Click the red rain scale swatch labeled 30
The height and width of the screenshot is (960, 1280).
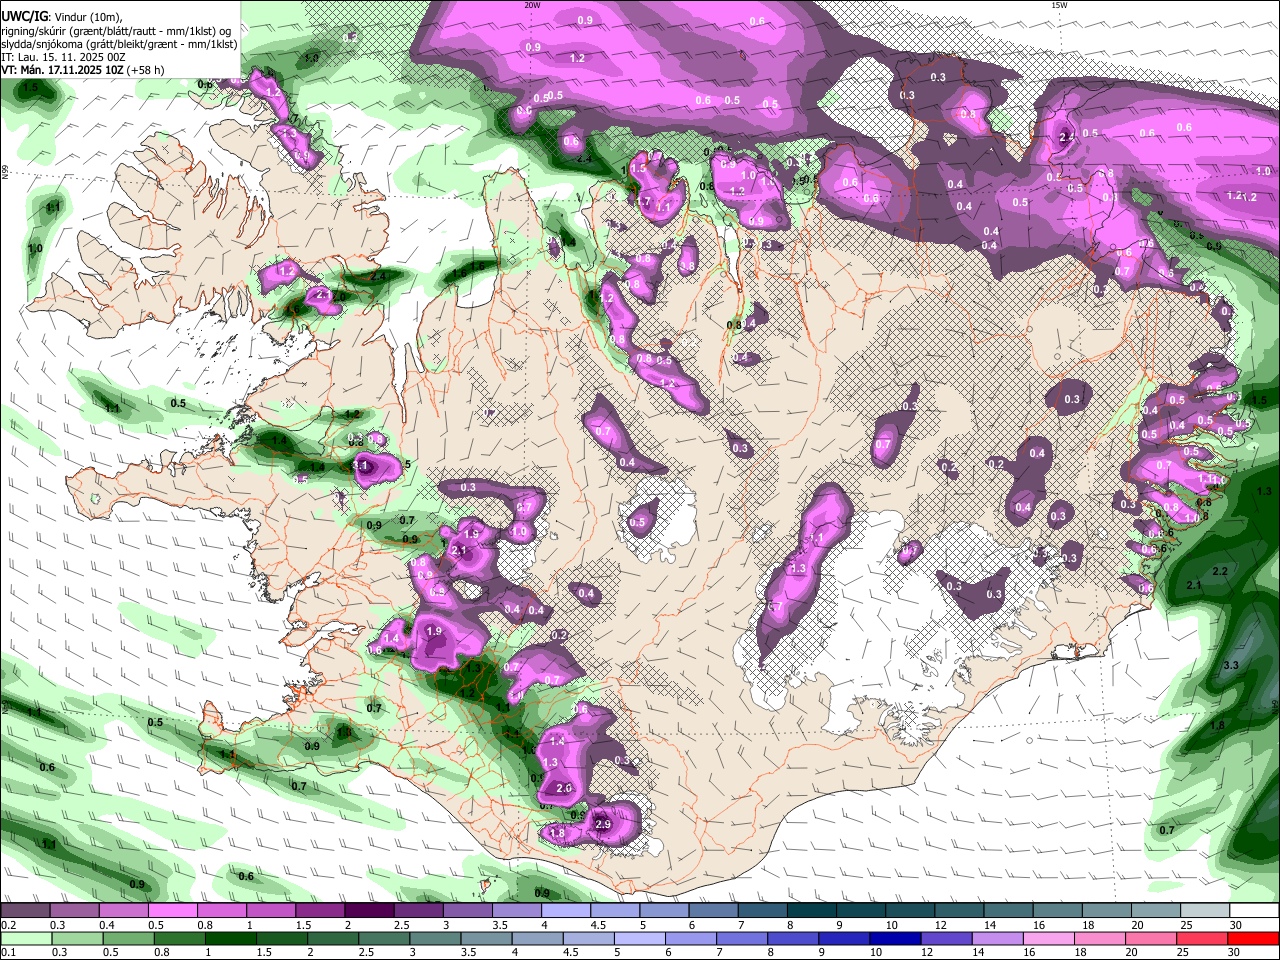pyautogui.click(x=1254, y=939)
